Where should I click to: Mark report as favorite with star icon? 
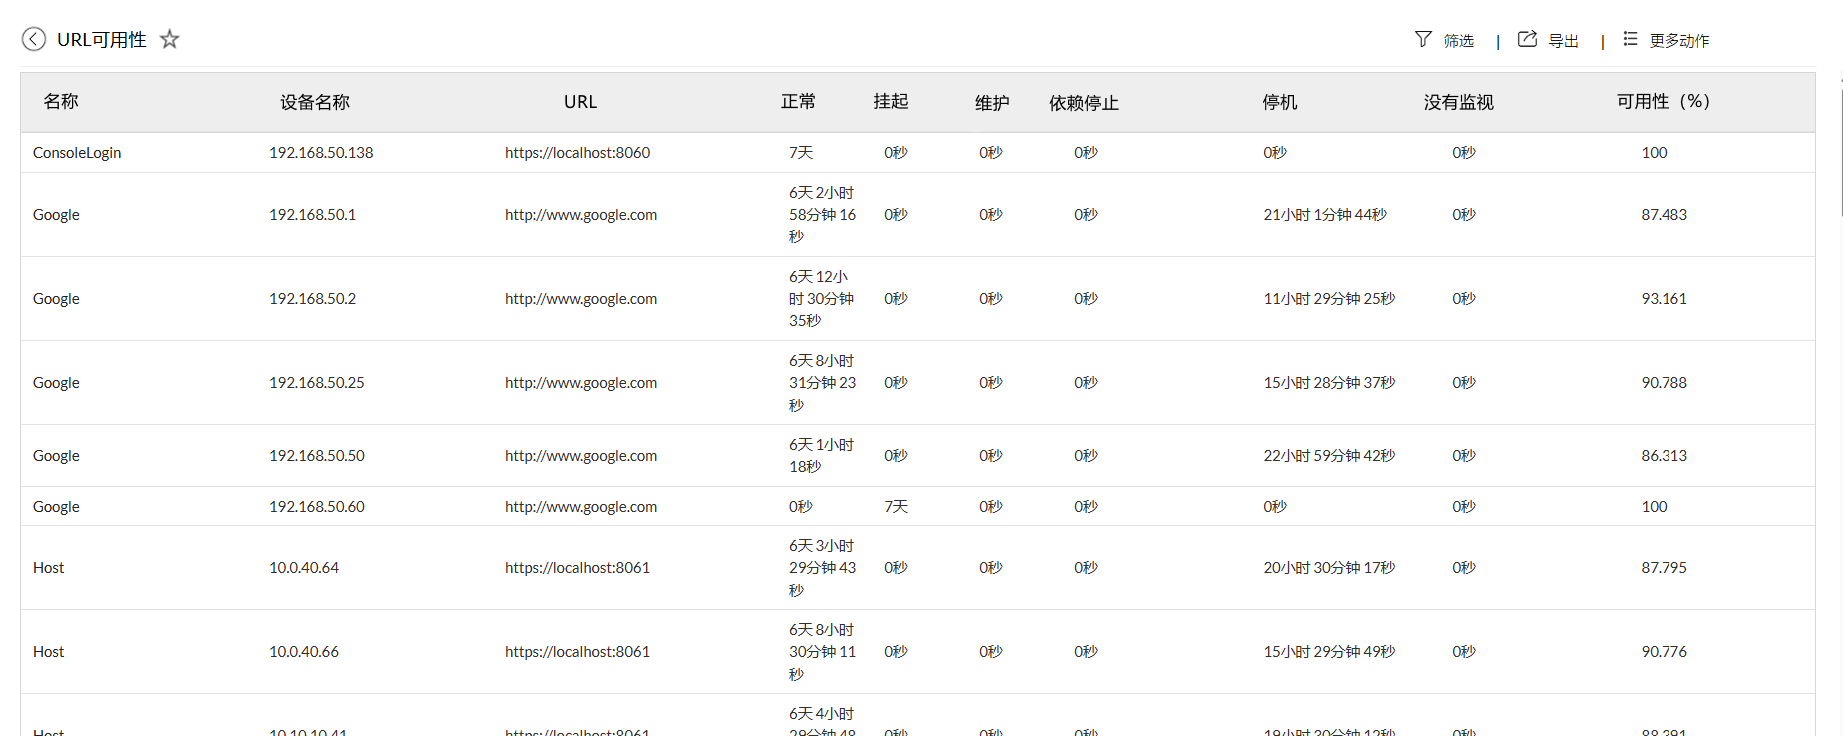point(170,39)
